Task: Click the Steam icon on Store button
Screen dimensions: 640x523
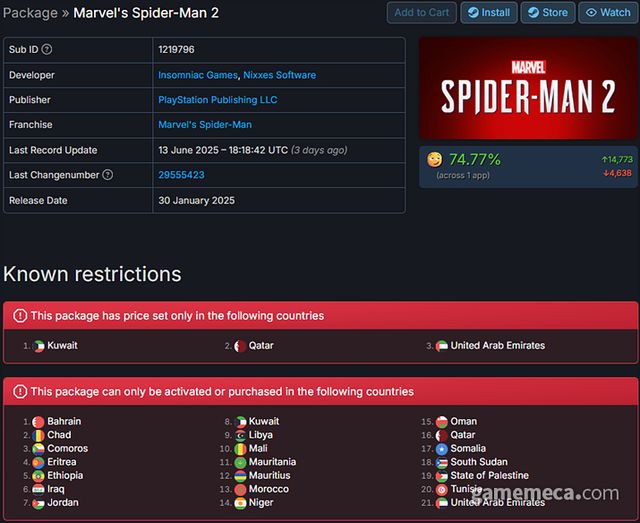Action: click(x=533, y=13)
